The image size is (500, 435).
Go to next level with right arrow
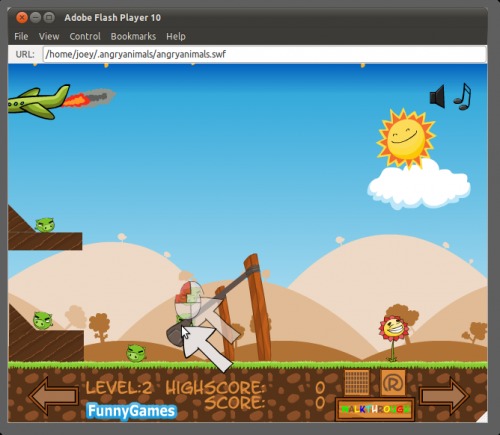tap(444, 396)
